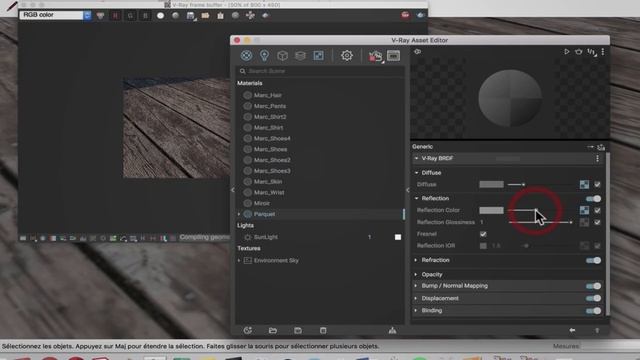The height and width of the screenshot is (360, 640).
Task: Collapse V-Ray BRDF section
Action: (416, 158)
